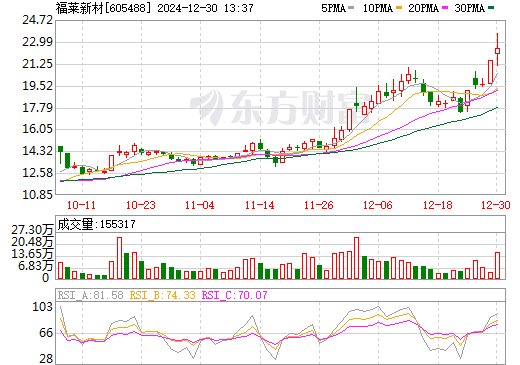The image size is (520, 365).
Task: Click the magenta 20PMA legend color marker
Action: tap(445, 8)
